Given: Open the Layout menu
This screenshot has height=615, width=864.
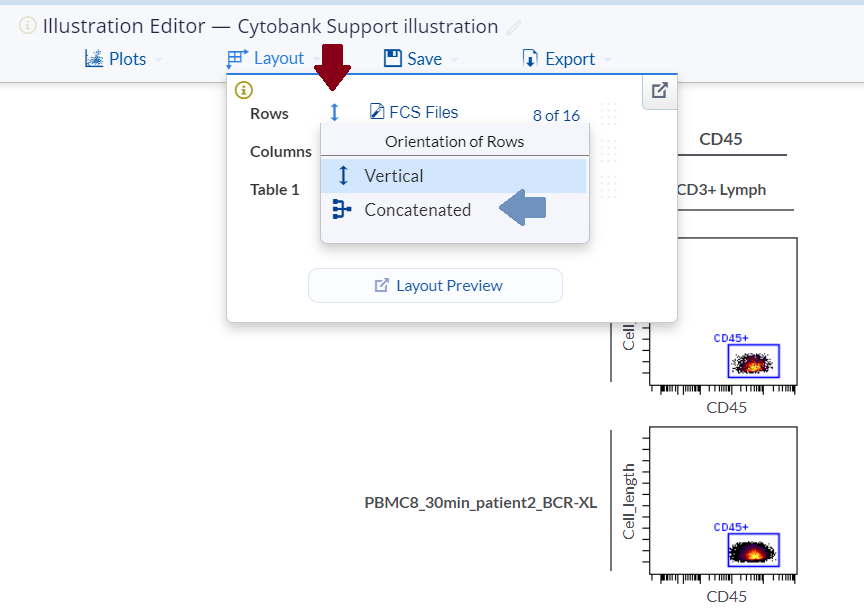Looking at the screenshot, I should 266,59.
